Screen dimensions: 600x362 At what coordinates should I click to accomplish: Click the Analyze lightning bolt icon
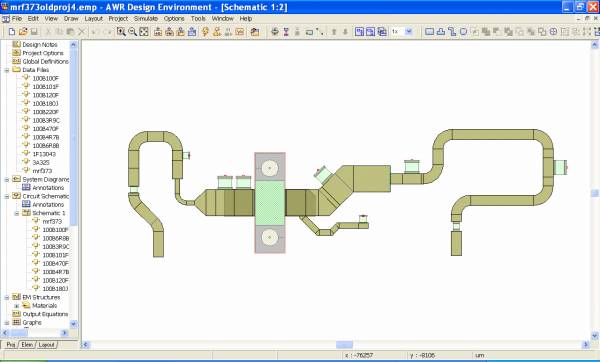(205, 32)
